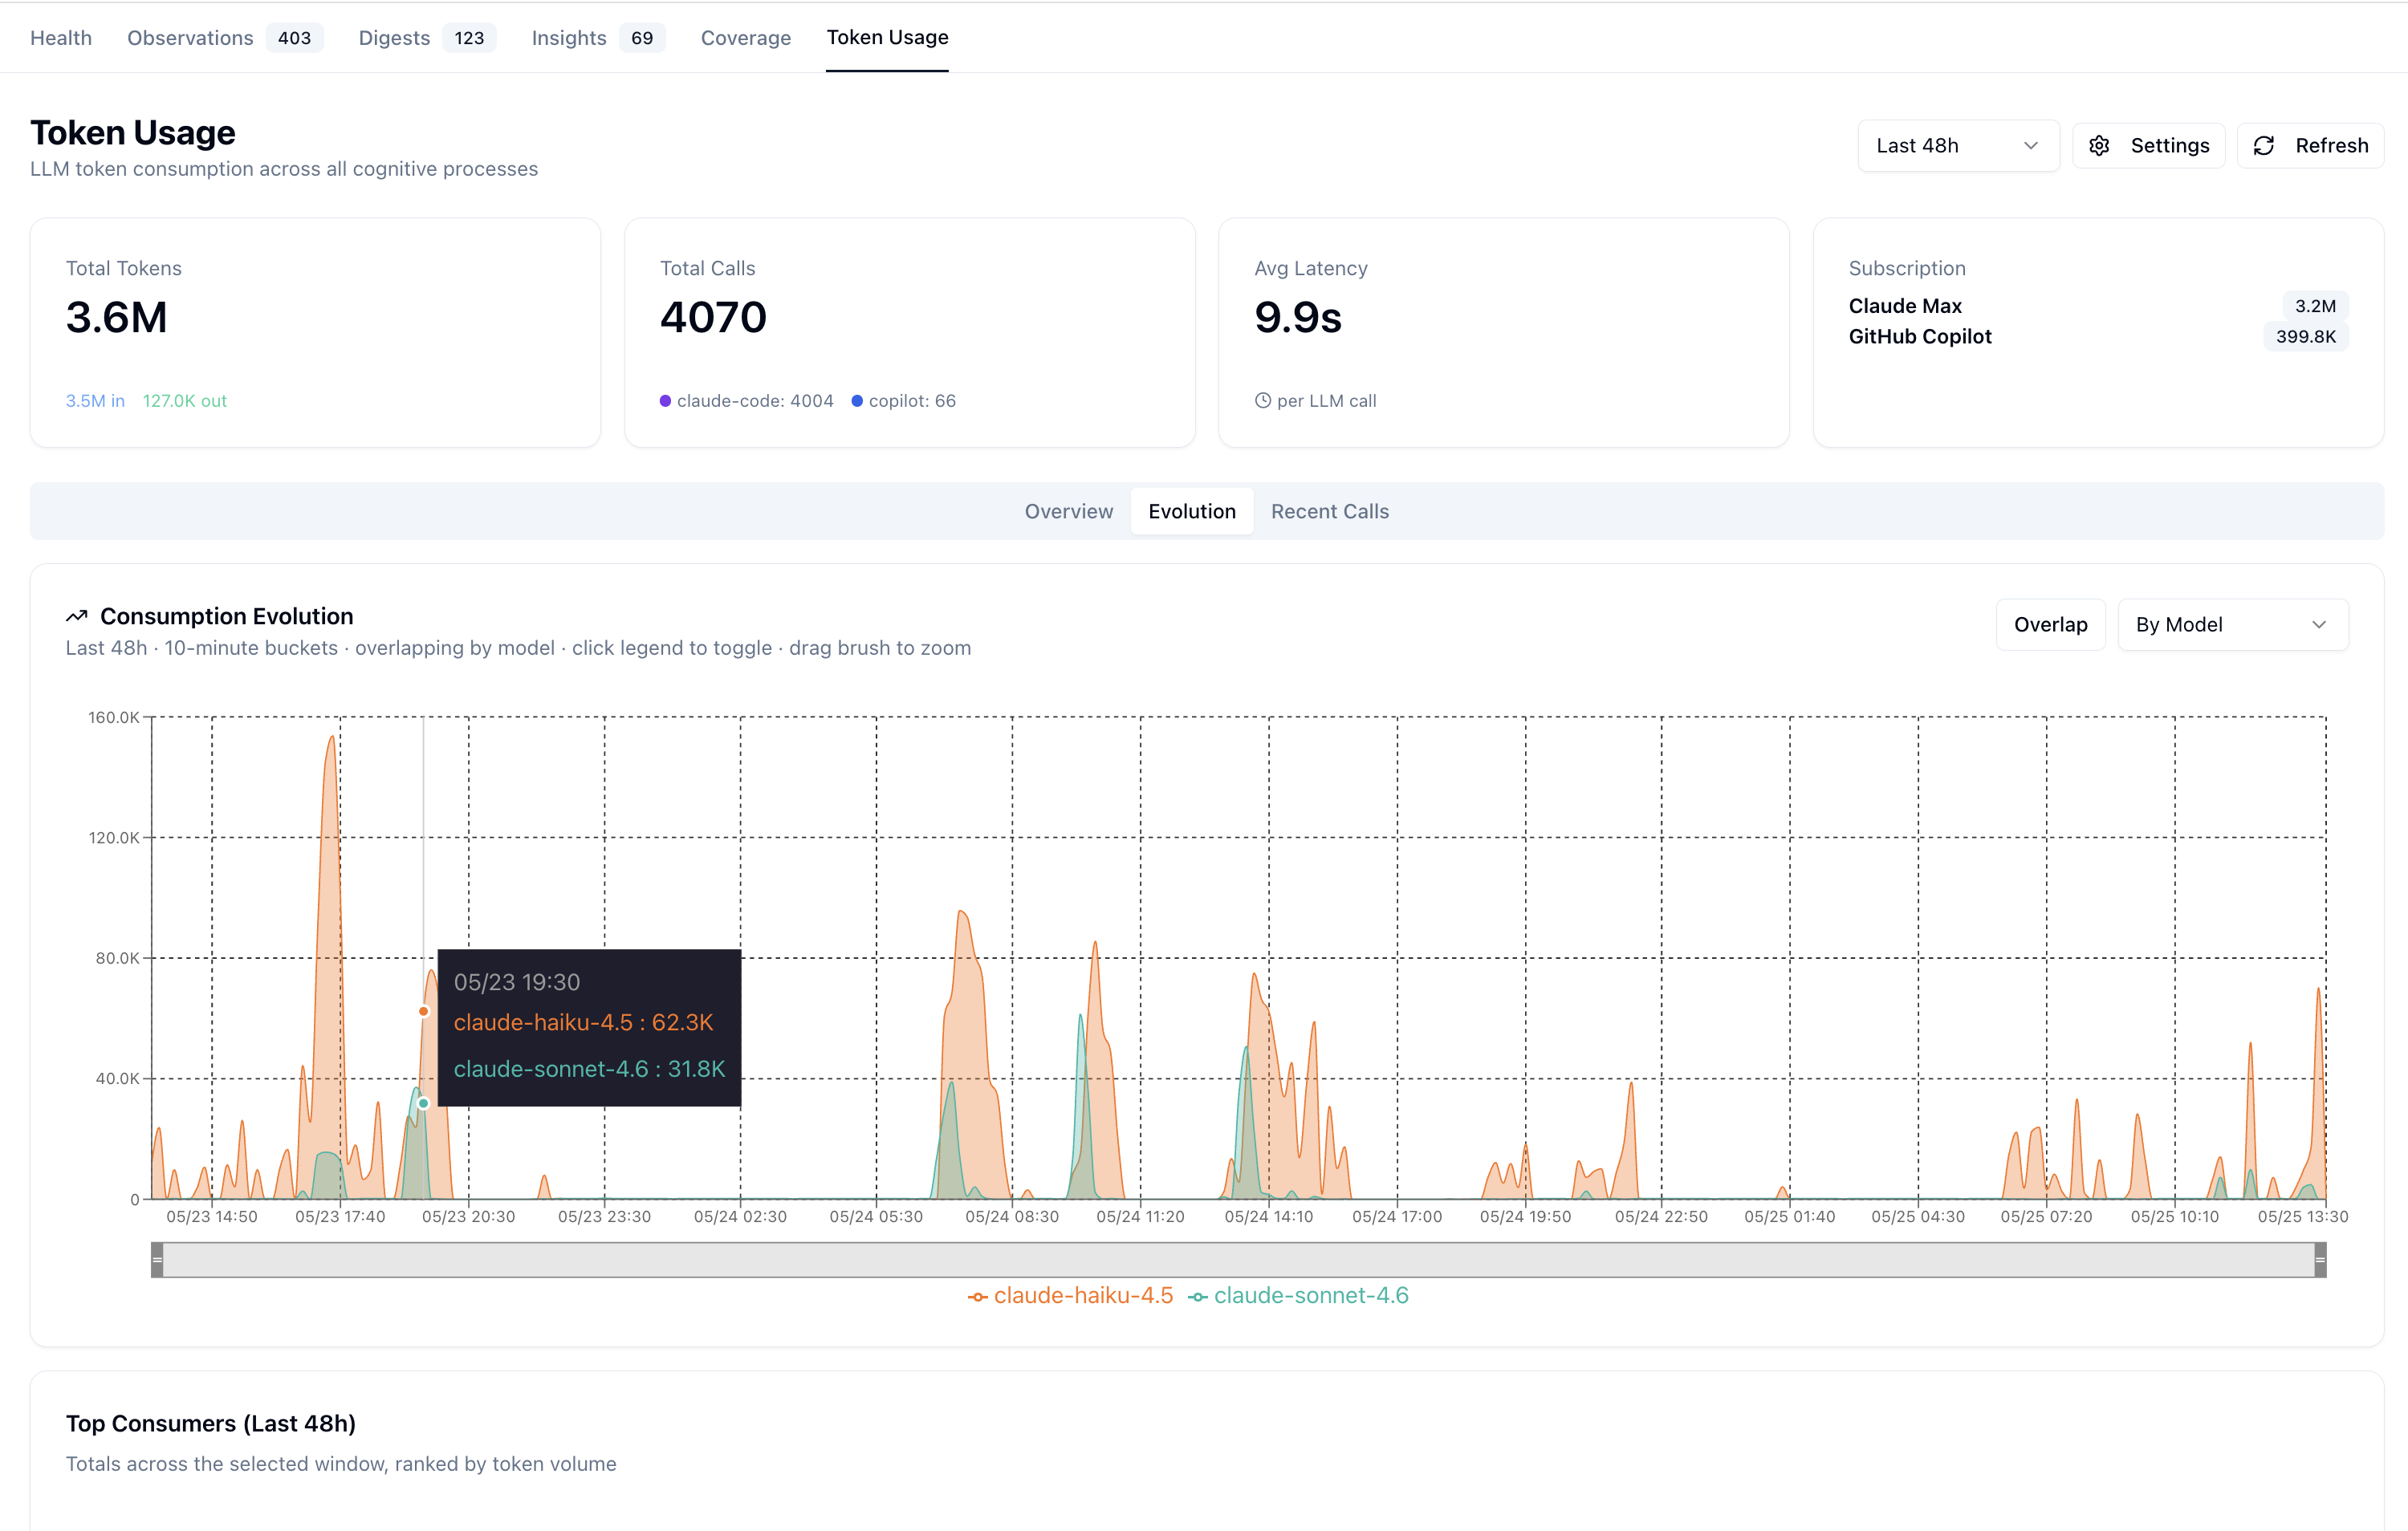
Task: Grab the left brush handle of zoom bar
Action: point(157,1260)
